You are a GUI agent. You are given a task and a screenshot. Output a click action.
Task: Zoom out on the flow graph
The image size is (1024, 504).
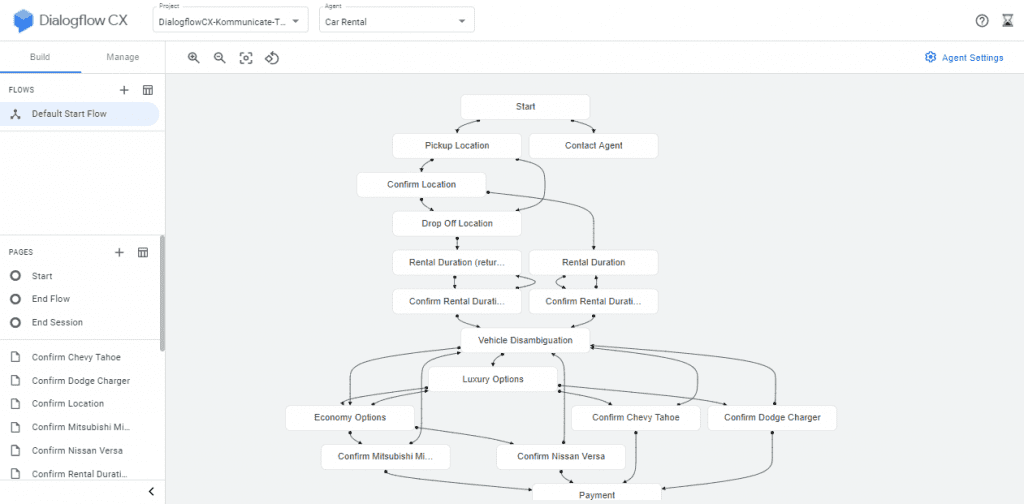click(x=219, y=57)
